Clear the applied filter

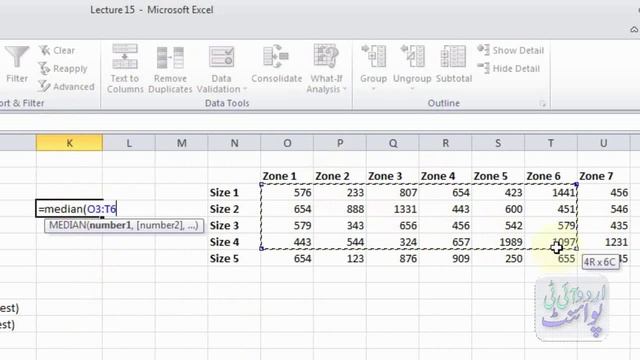(57, 51)
